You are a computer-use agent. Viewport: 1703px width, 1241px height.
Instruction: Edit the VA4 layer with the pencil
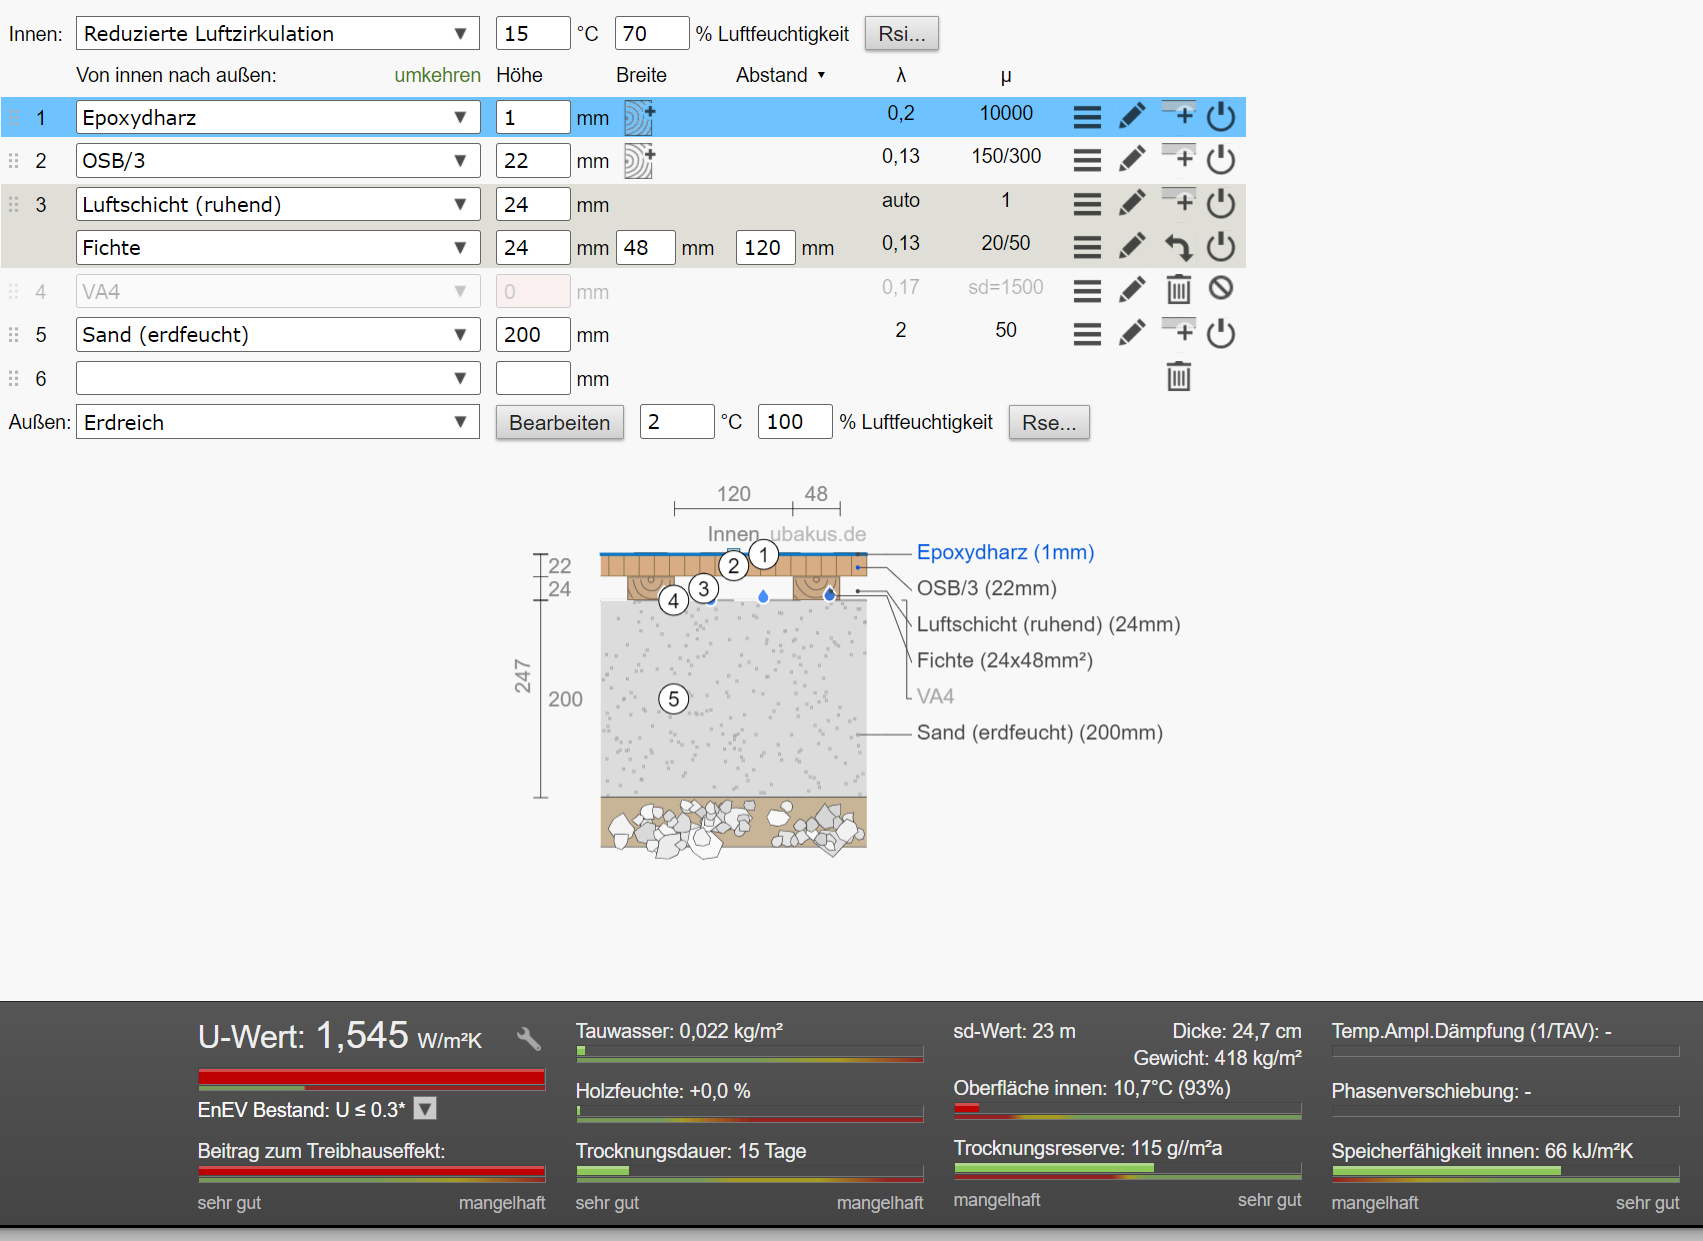1132,291
